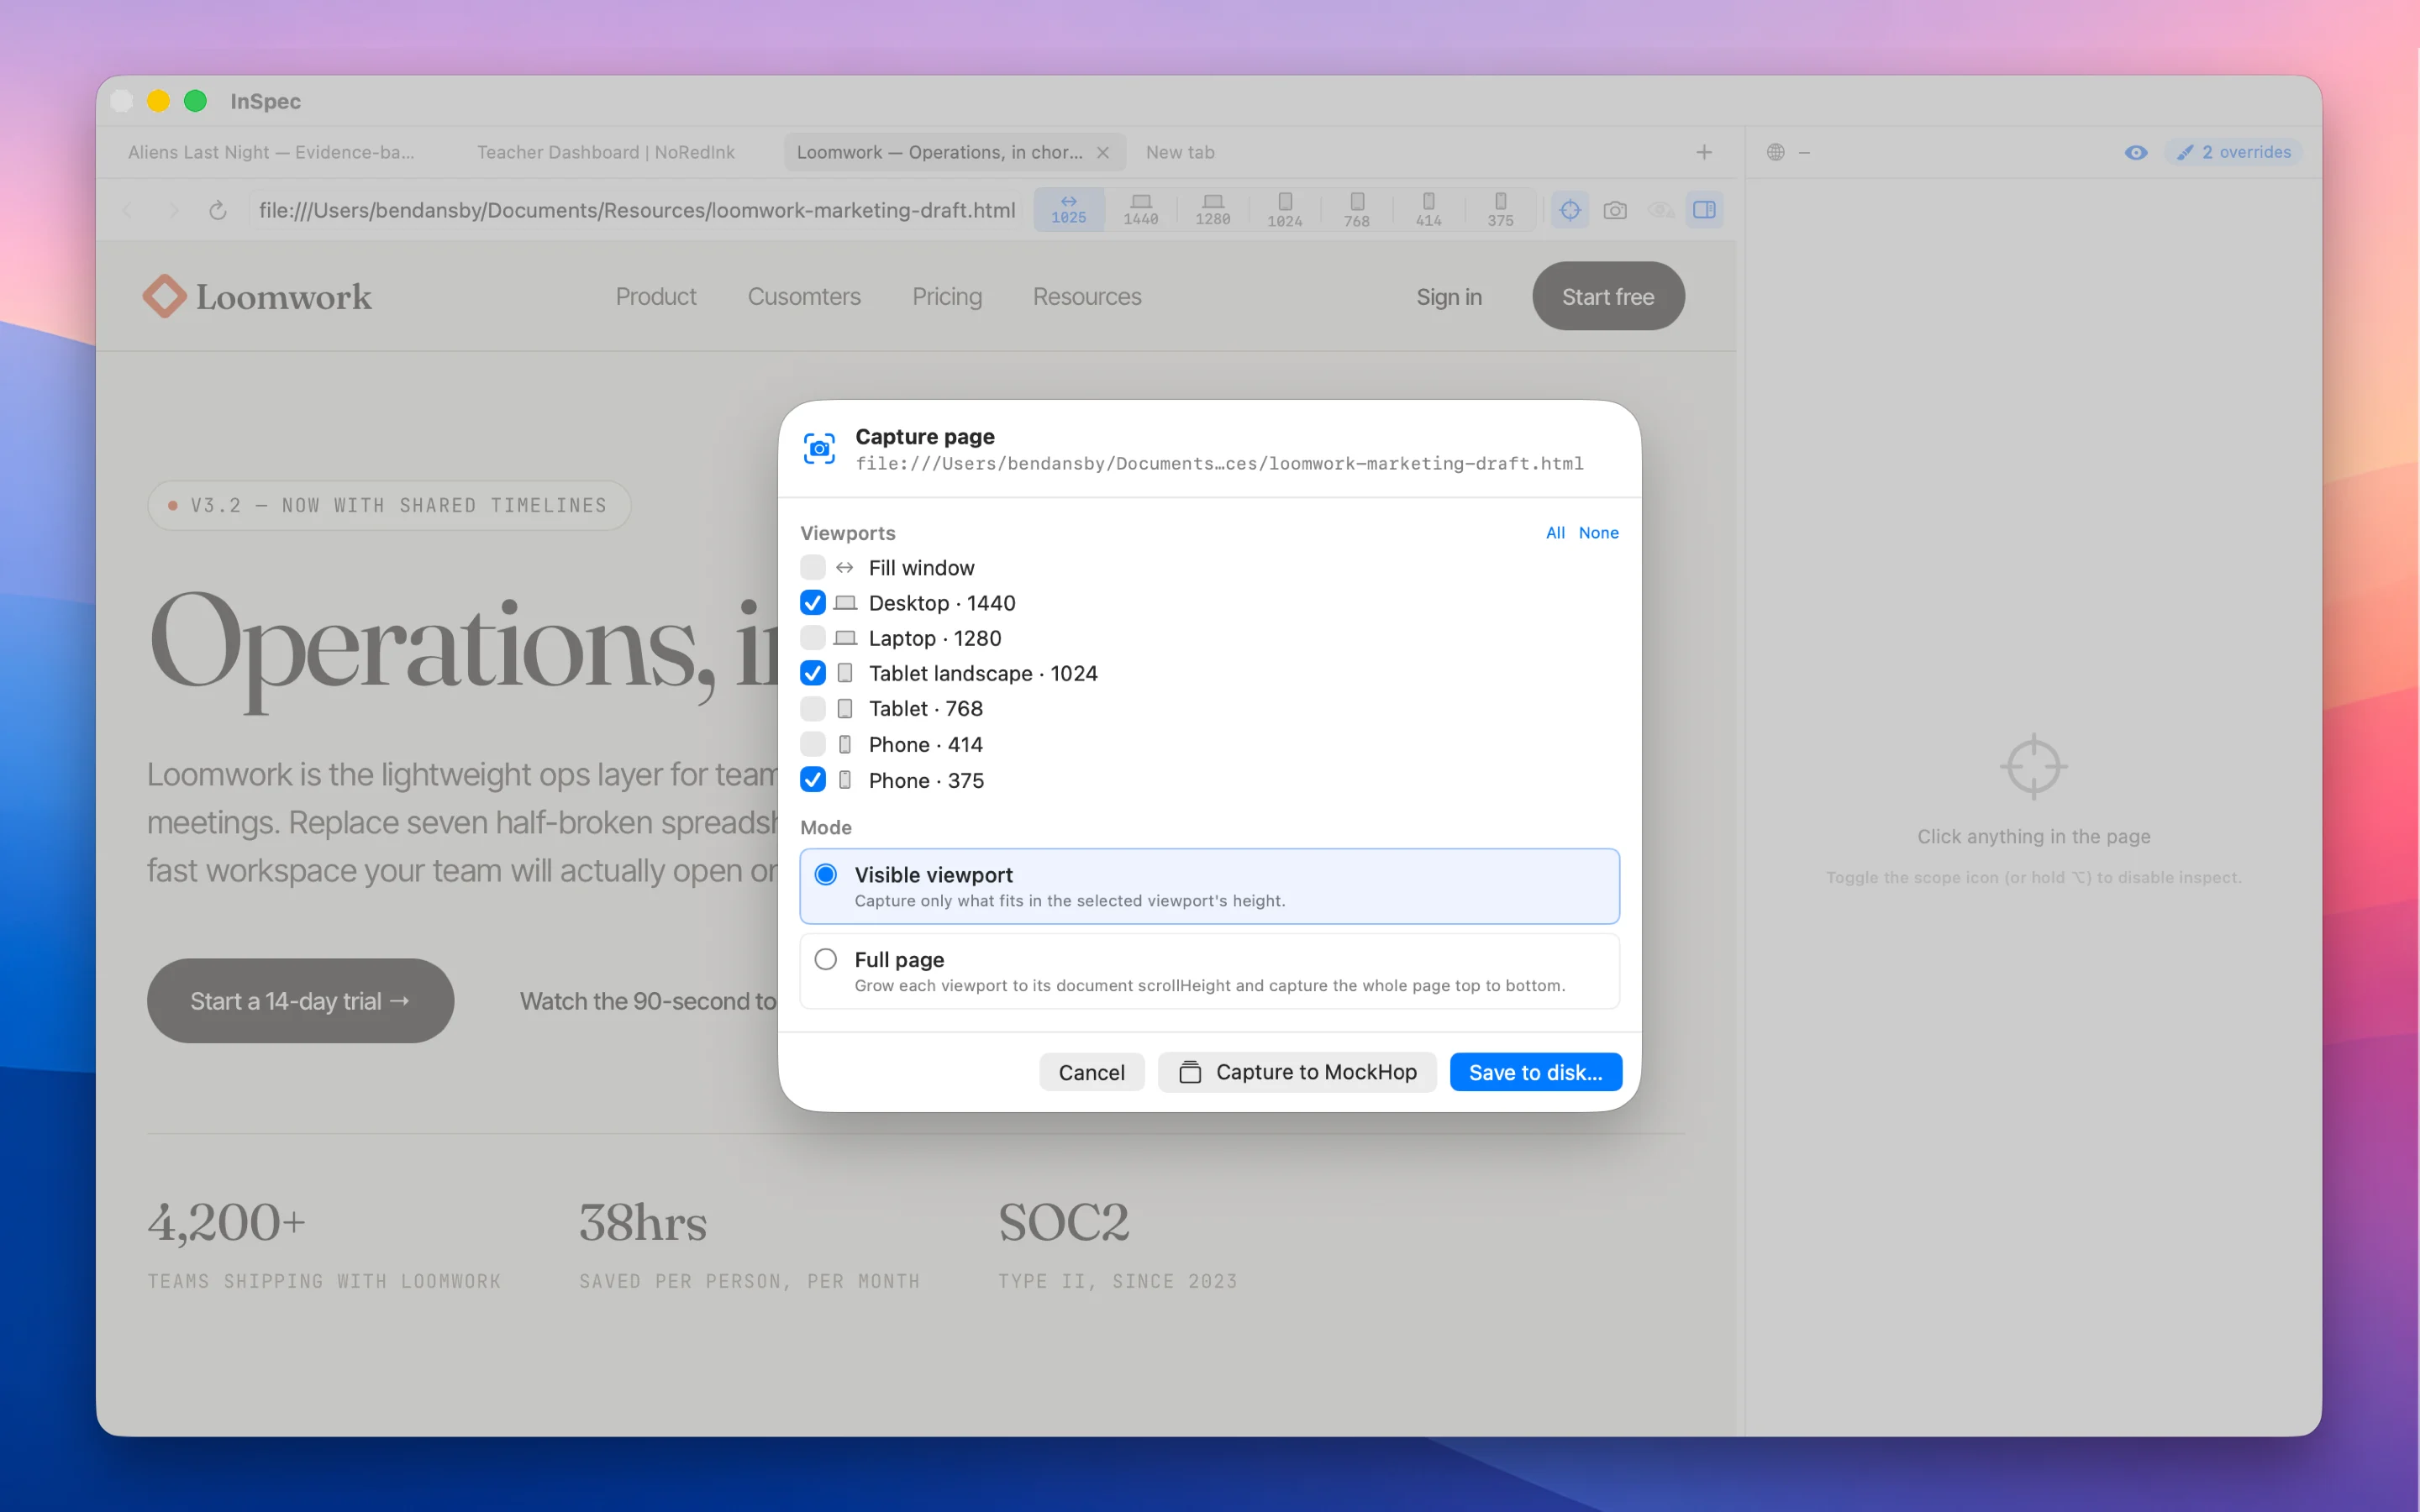The image size is (2420, 1512).
Task: Click the large crosshair icon in inspector
Action: pyautogui.click(x=2033, y=766)
